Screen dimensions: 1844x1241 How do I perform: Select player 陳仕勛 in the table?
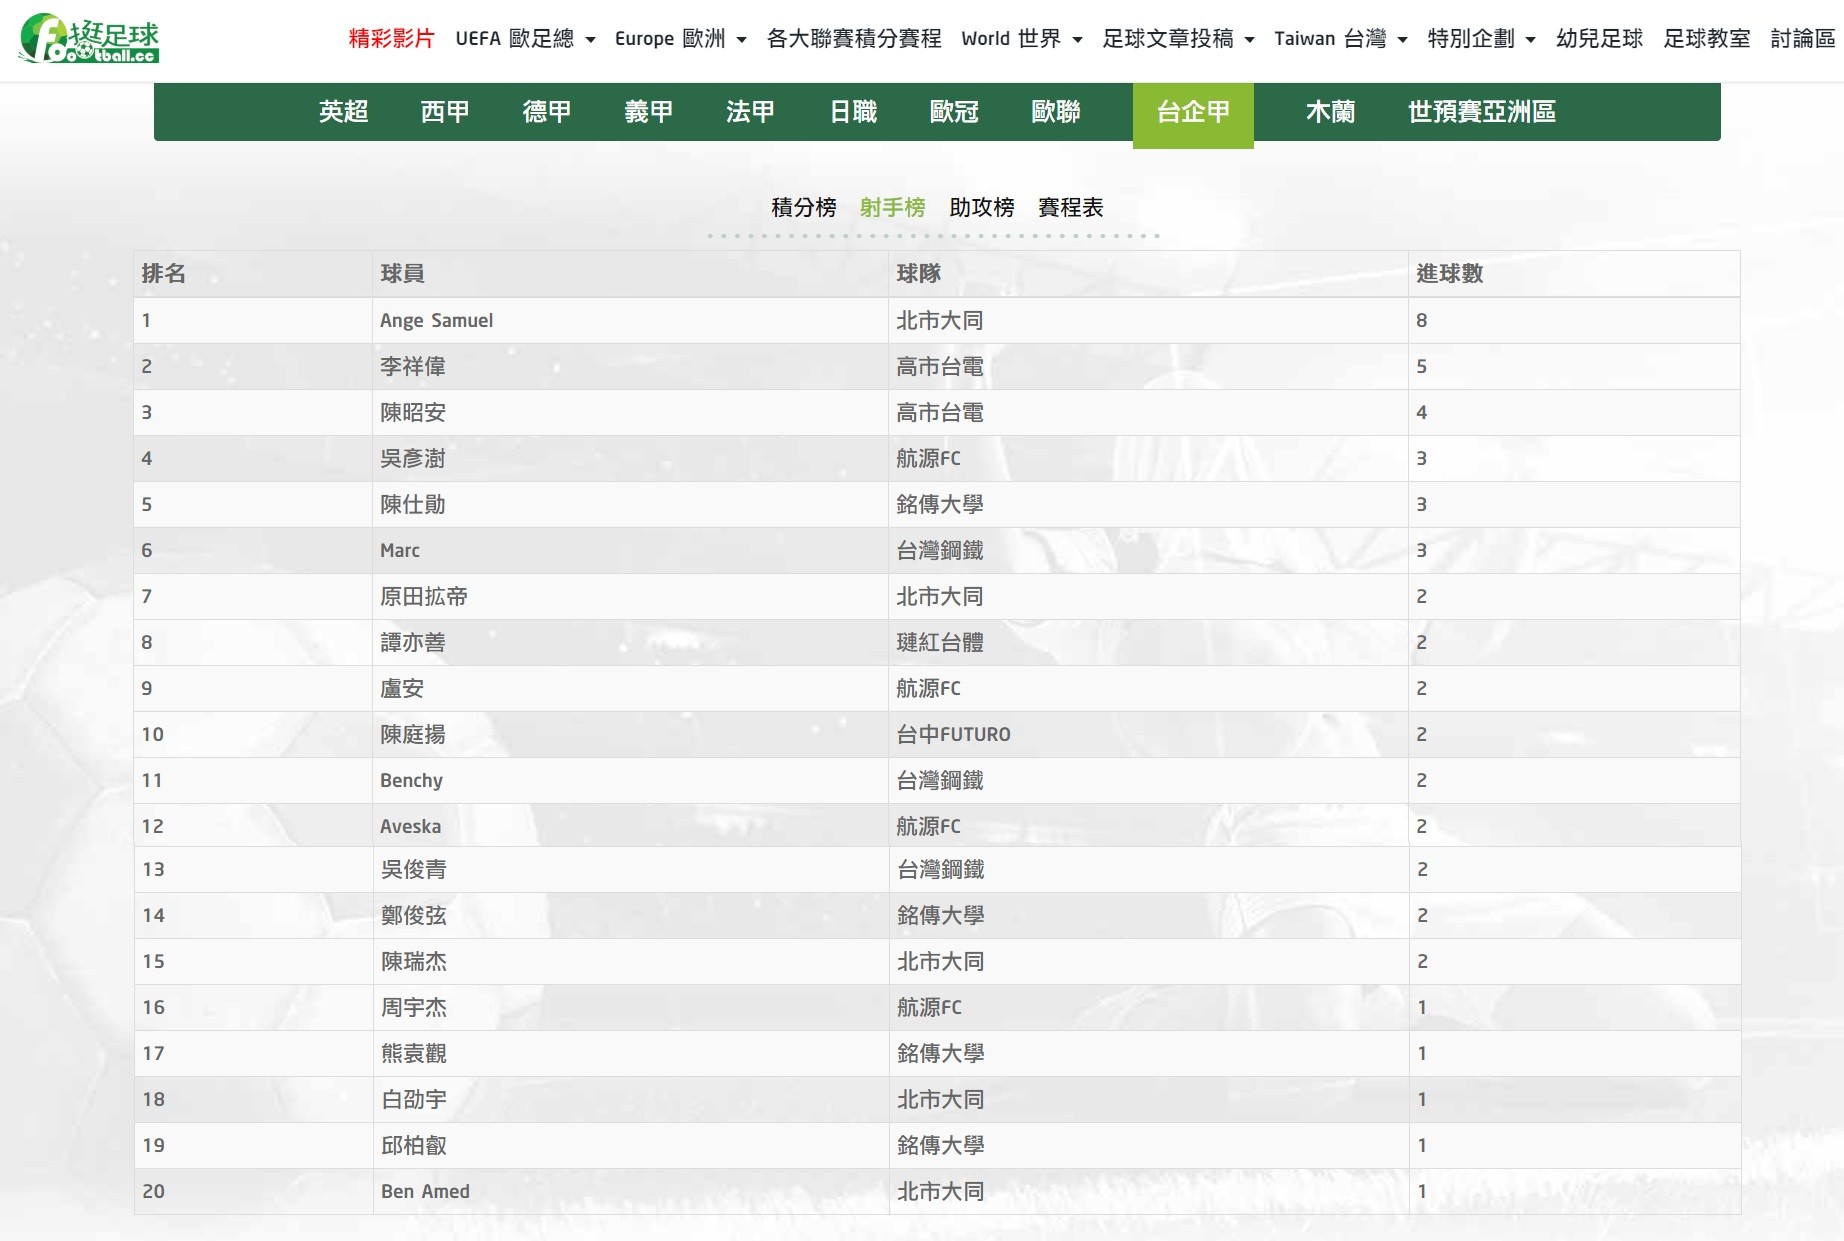click(x=413, y=505)
